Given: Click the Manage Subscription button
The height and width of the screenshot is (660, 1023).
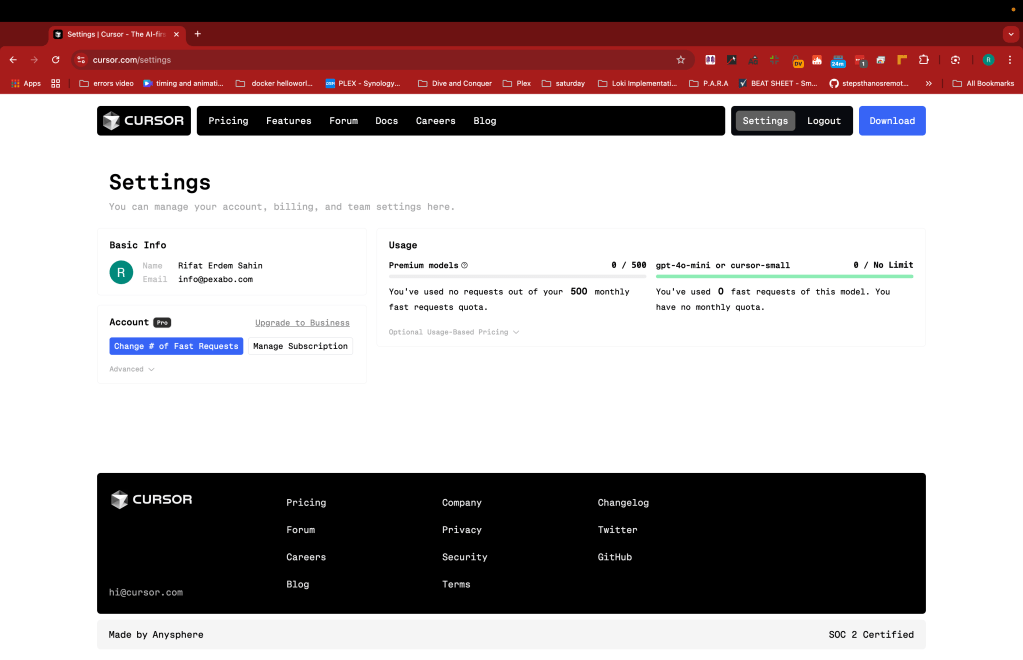Looking at the screenshot, I should coord(300,346).
